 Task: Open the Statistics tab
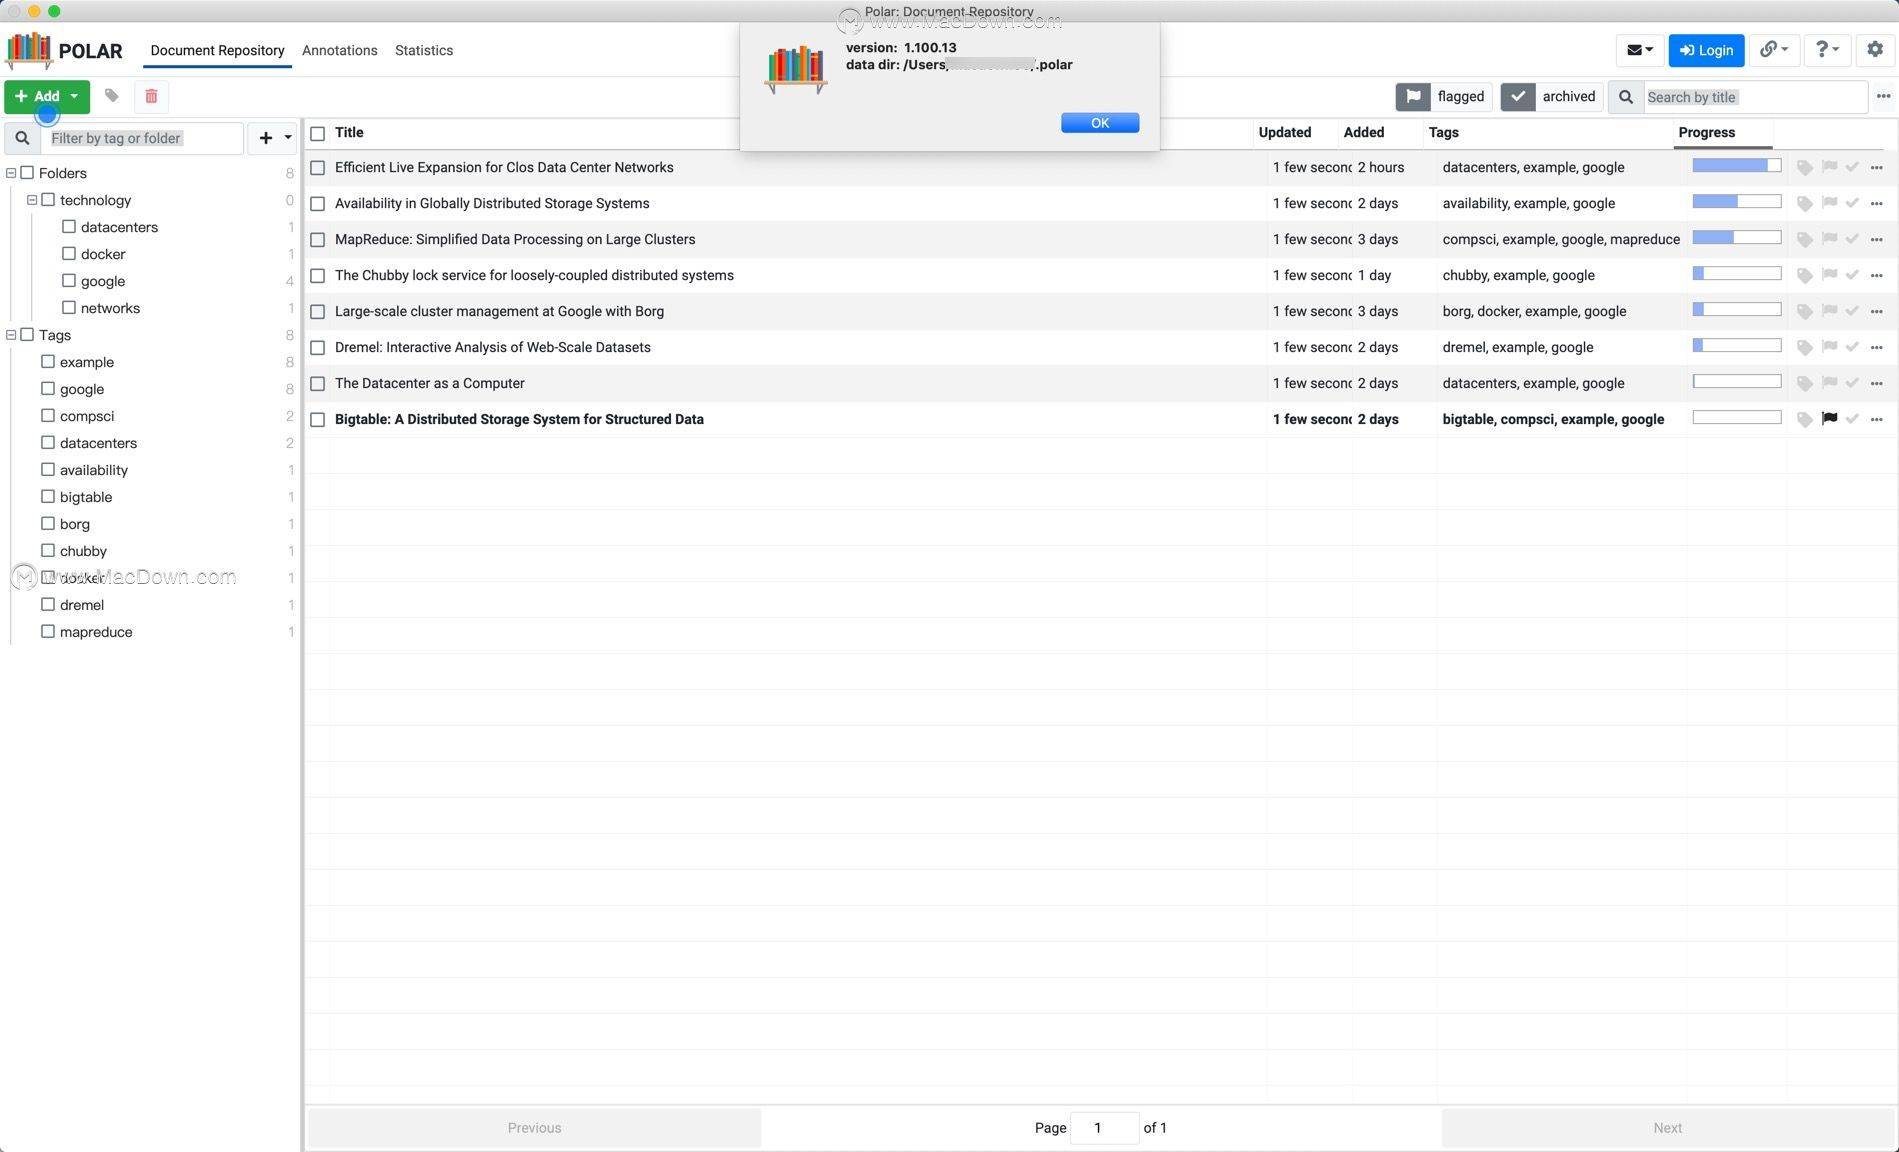pyautogui.click(x=423, y=50)
